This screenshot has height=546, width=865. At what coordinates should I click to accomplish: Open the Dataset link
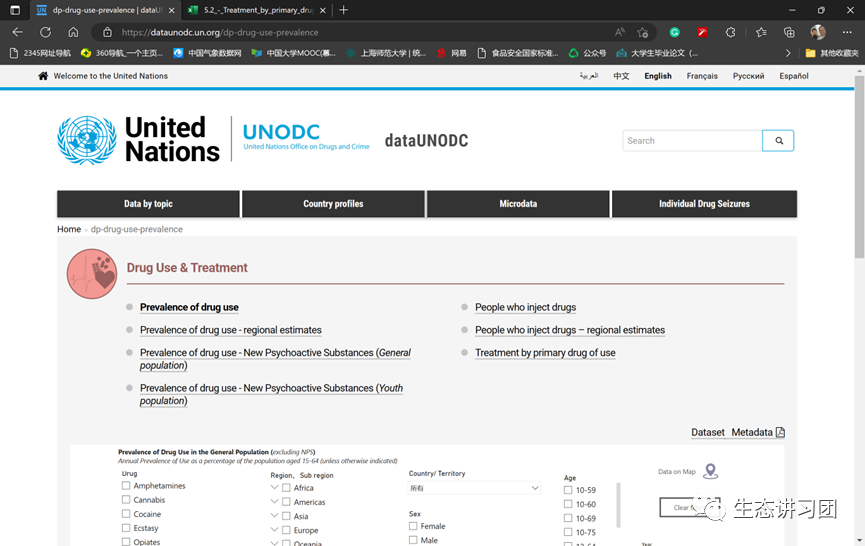708,432
